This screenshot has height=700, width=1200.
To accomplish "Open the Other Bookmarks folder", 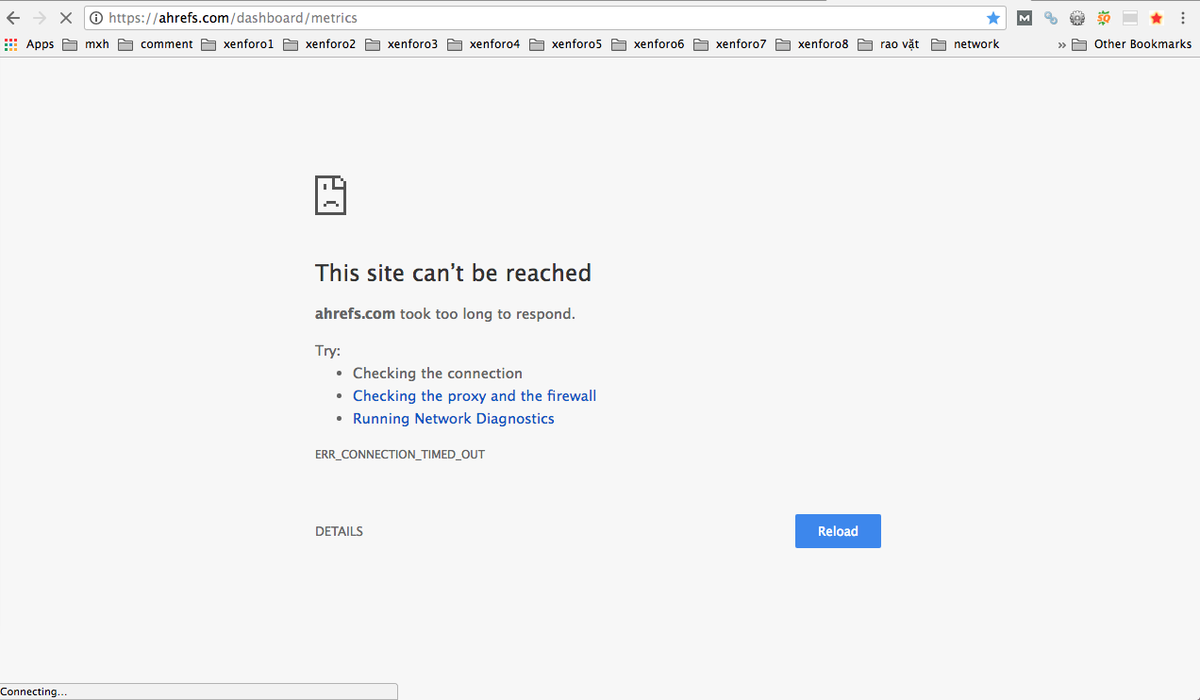I will pos(1131,44).
